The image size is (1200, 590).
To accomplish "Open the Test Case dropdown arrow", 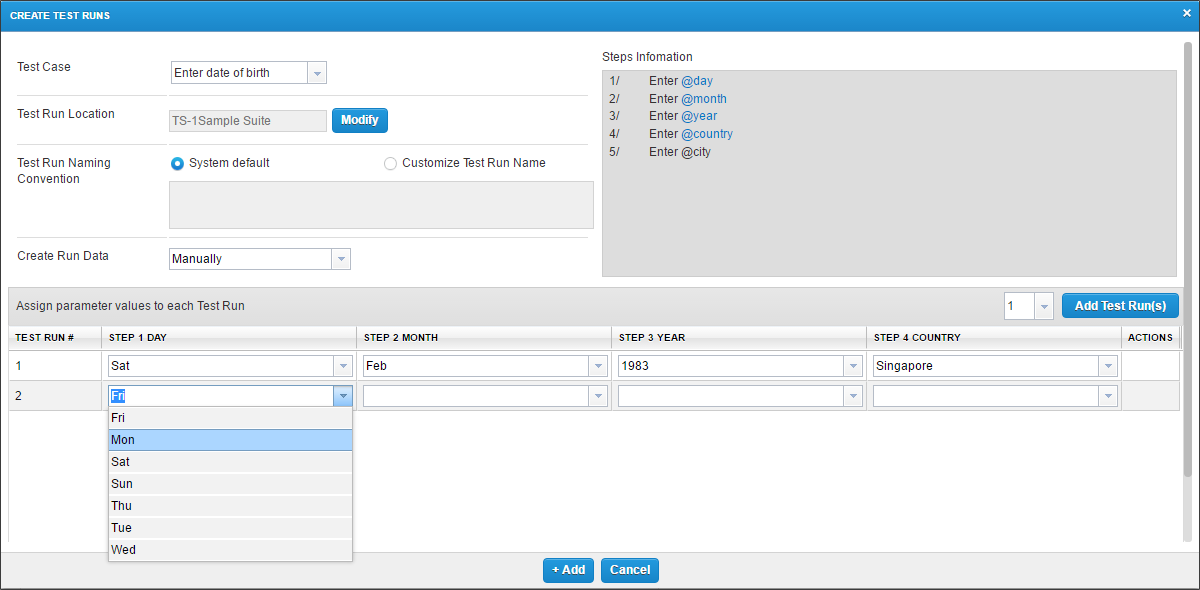I will pos(317,73).
